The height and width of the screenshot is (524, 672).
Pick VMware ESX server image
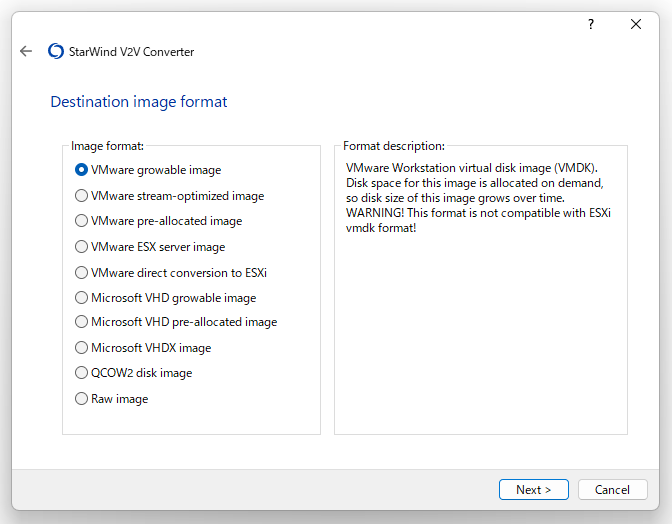tap(150, 247)
